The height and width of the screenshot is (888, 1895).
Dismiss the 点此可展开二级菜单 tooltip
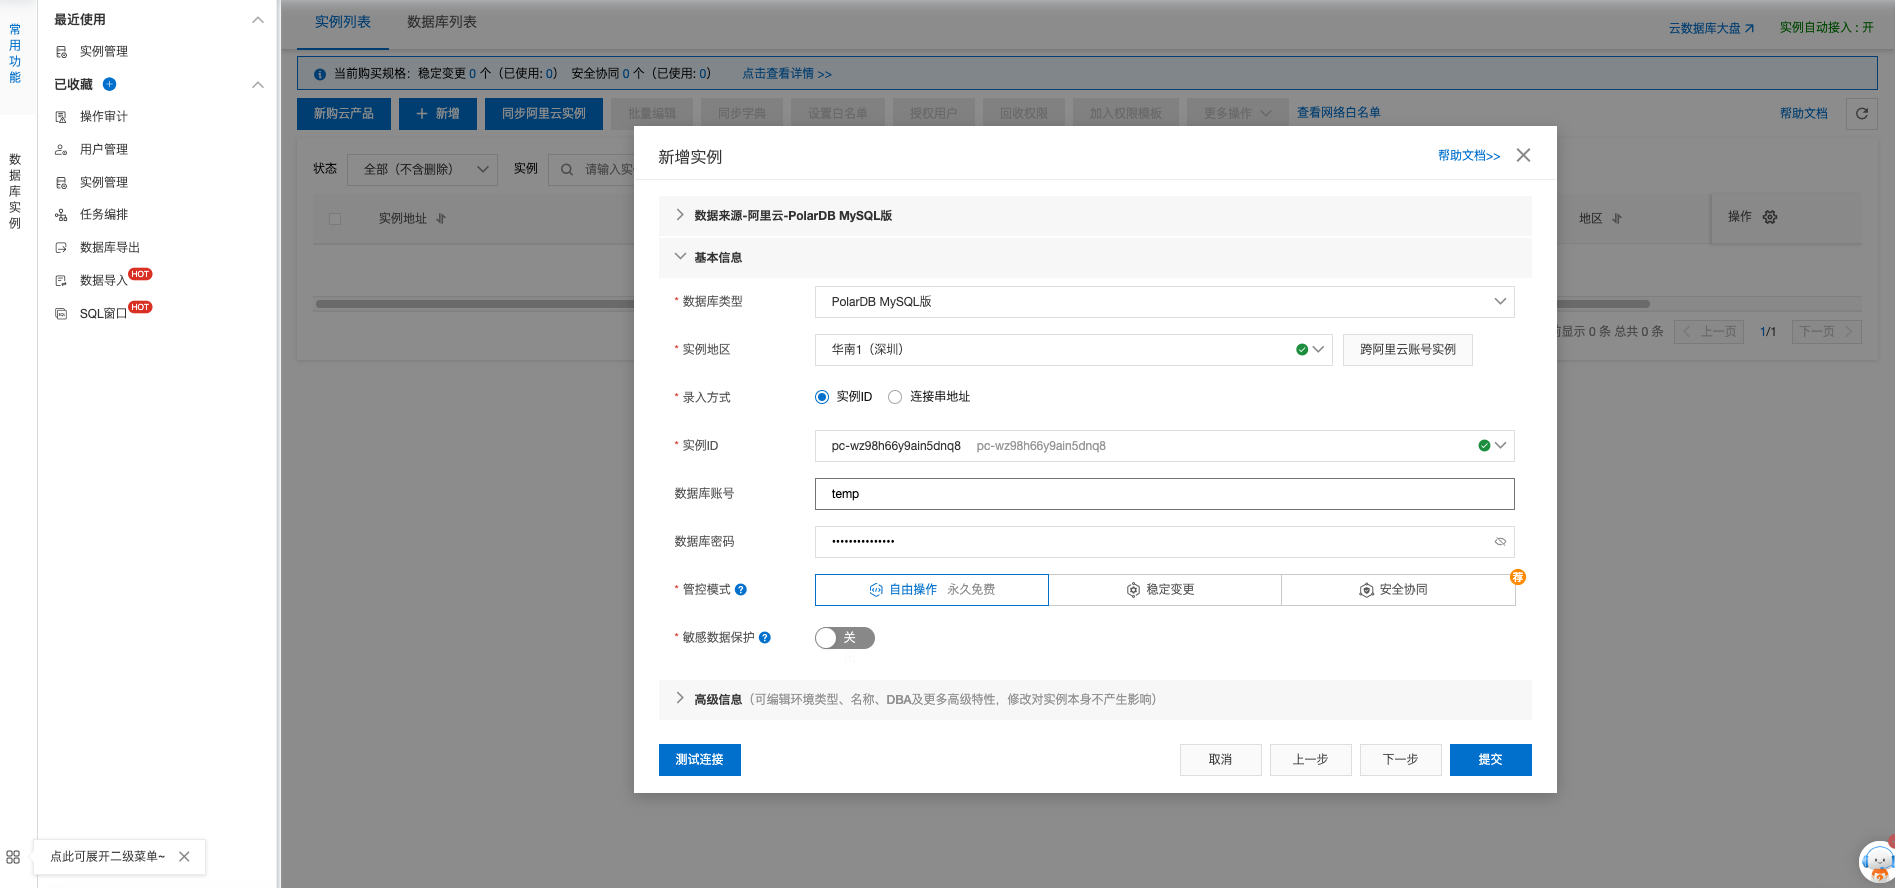tap(184, 857)
